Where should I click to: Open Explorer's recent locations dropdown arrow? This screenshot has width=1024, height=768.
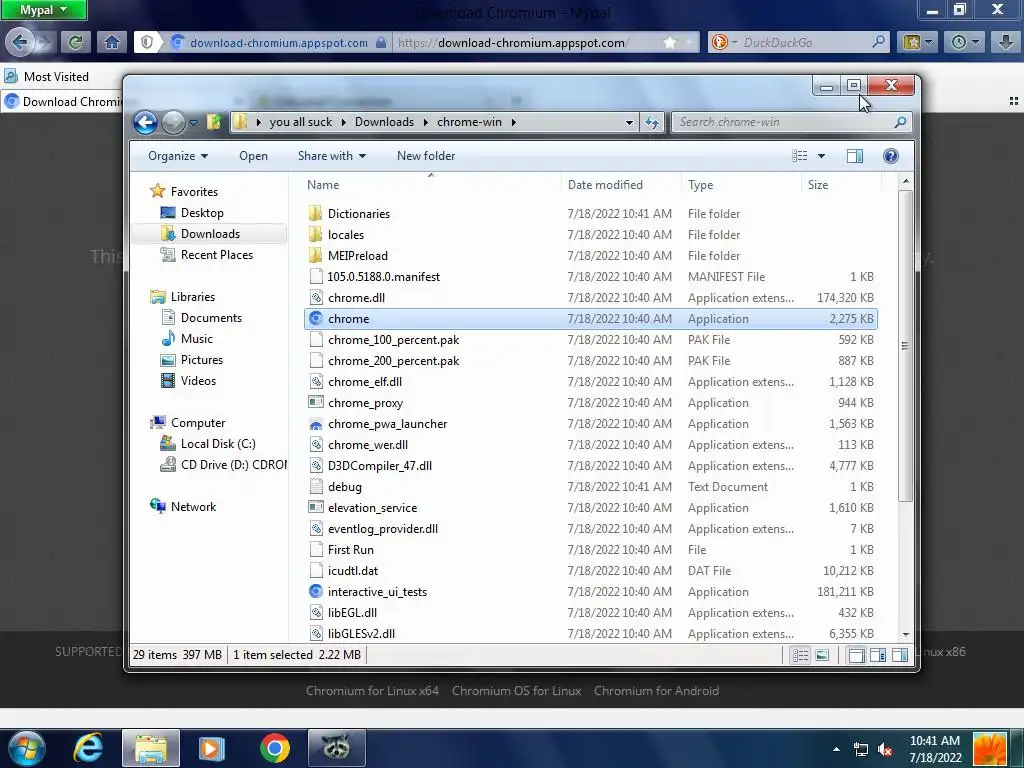pos(193,122)
